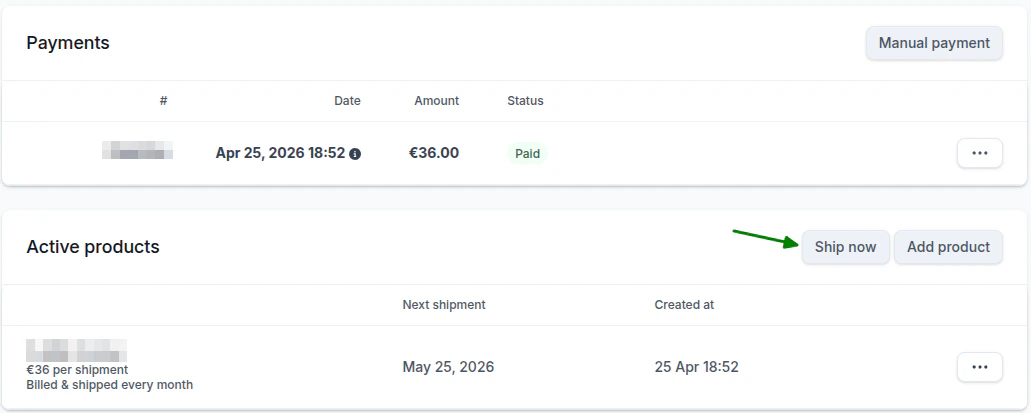Screen dimensions: 1031x413
Task: Click the Manual payment button
Action: (x=934, y=43)
